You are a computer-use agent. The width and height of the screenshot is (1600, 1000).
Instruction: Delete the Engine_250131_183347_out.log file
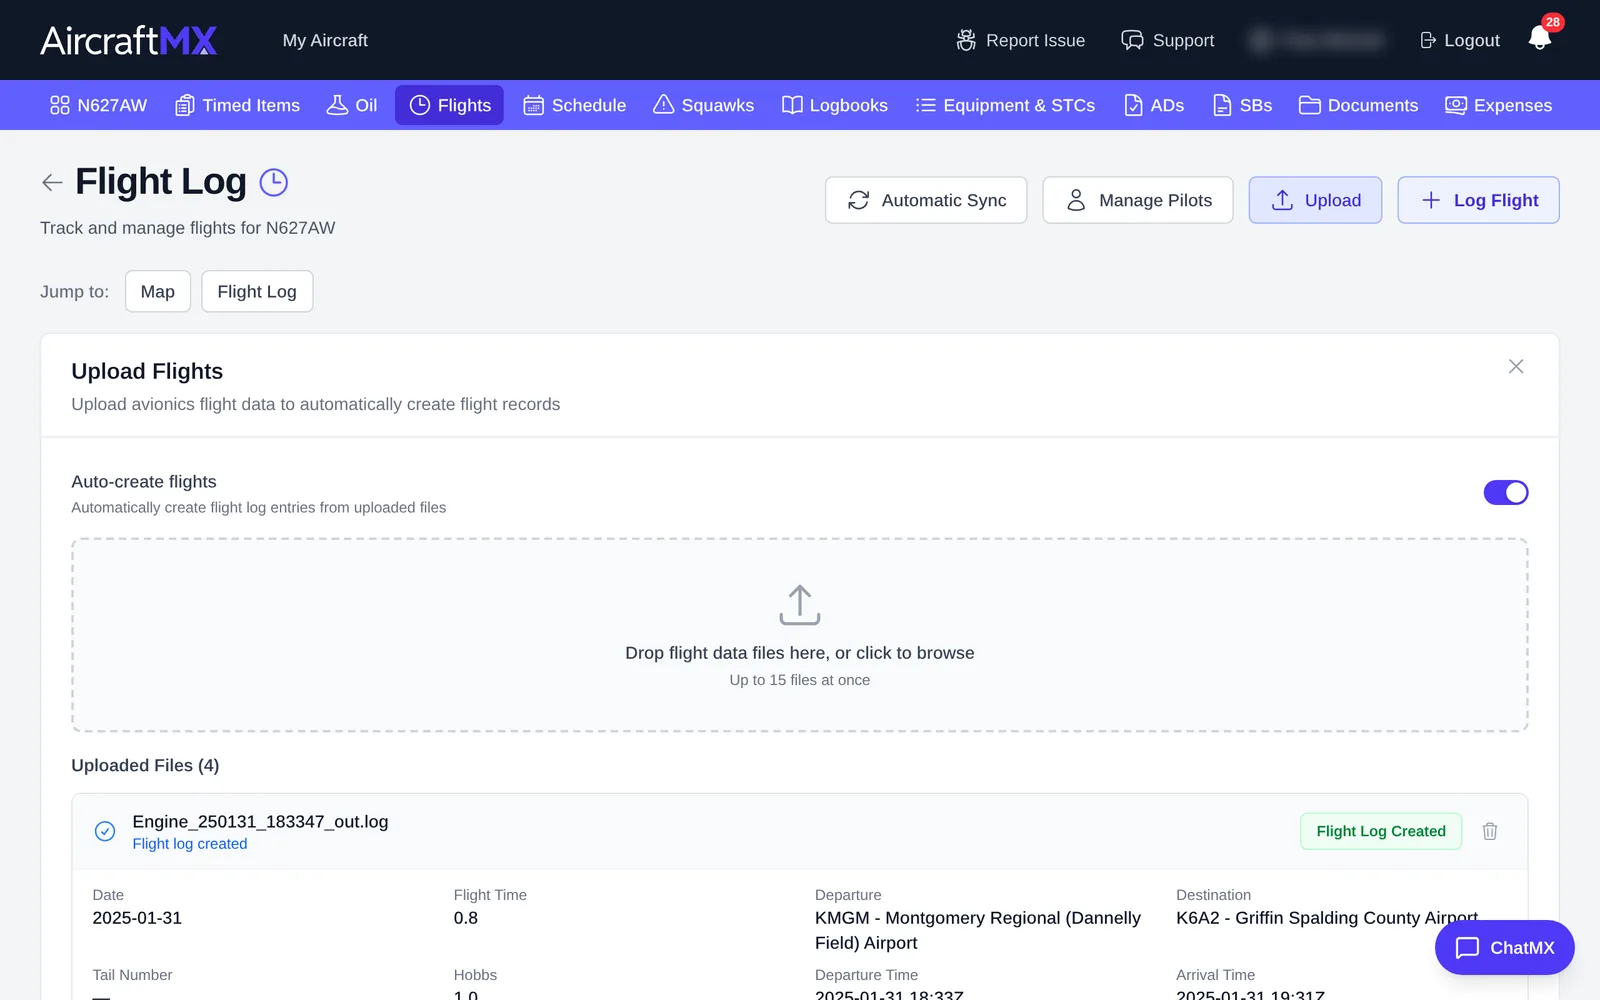[x=1490, y=831]
